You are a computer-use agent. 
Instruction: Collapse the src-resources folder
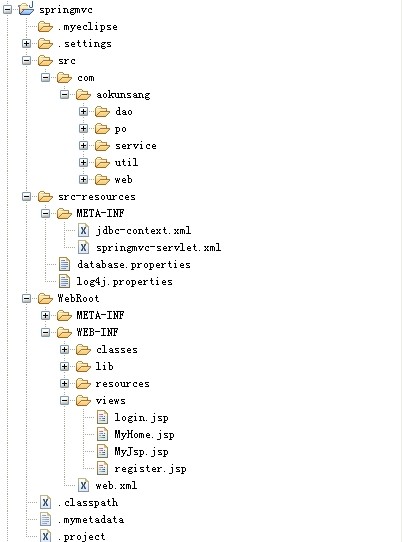(x=26, y=196)
